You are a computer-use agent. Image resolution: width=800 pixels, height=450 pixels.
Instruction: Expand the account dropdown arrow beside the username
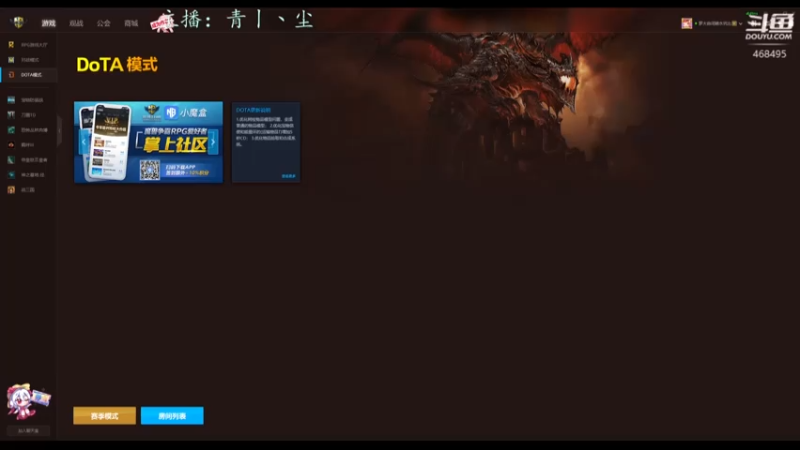[740, 23]
